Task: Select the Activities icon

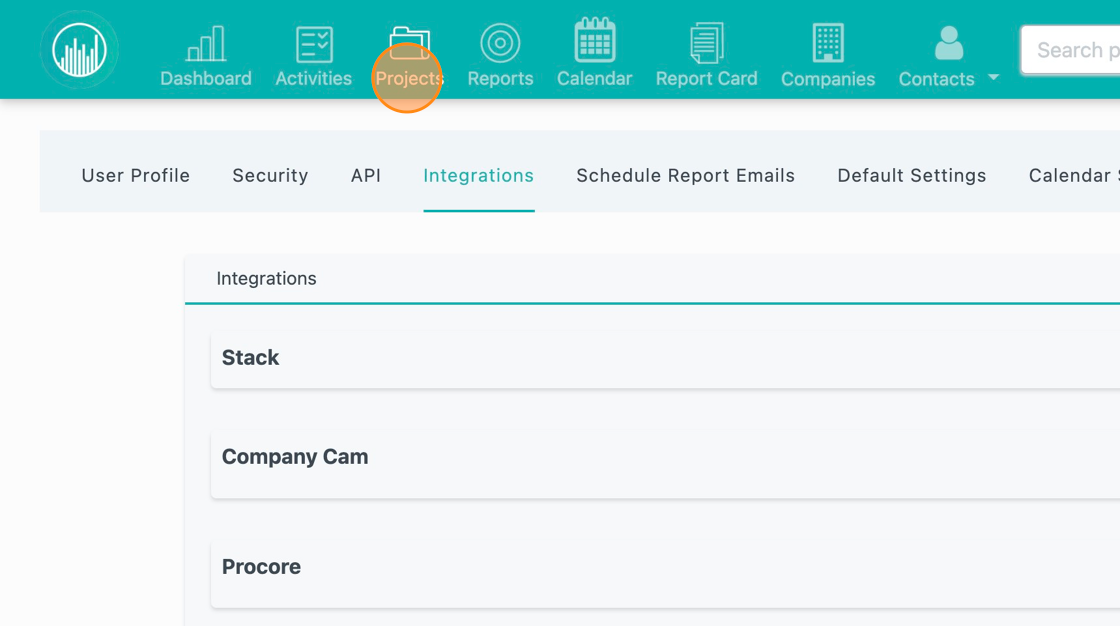Action: pos(313,55)
